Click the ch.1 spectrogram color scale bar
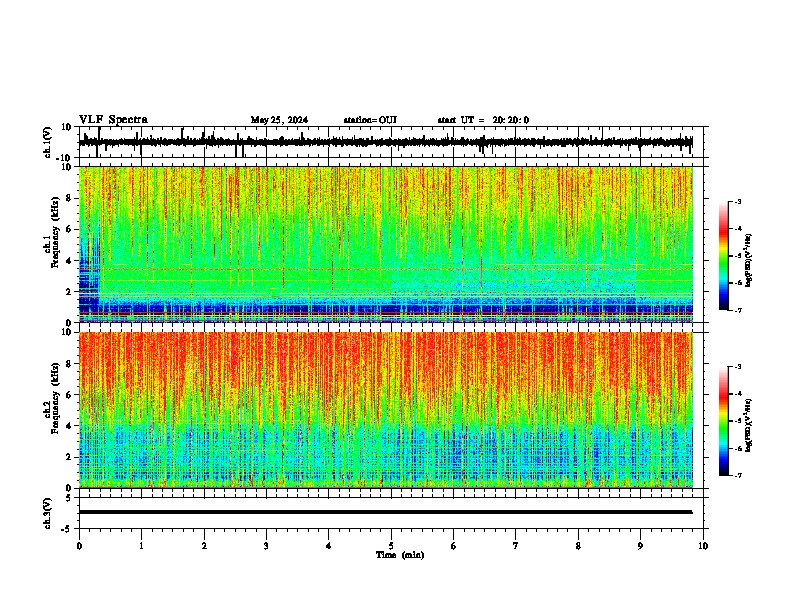 click(x=723, y=256)
